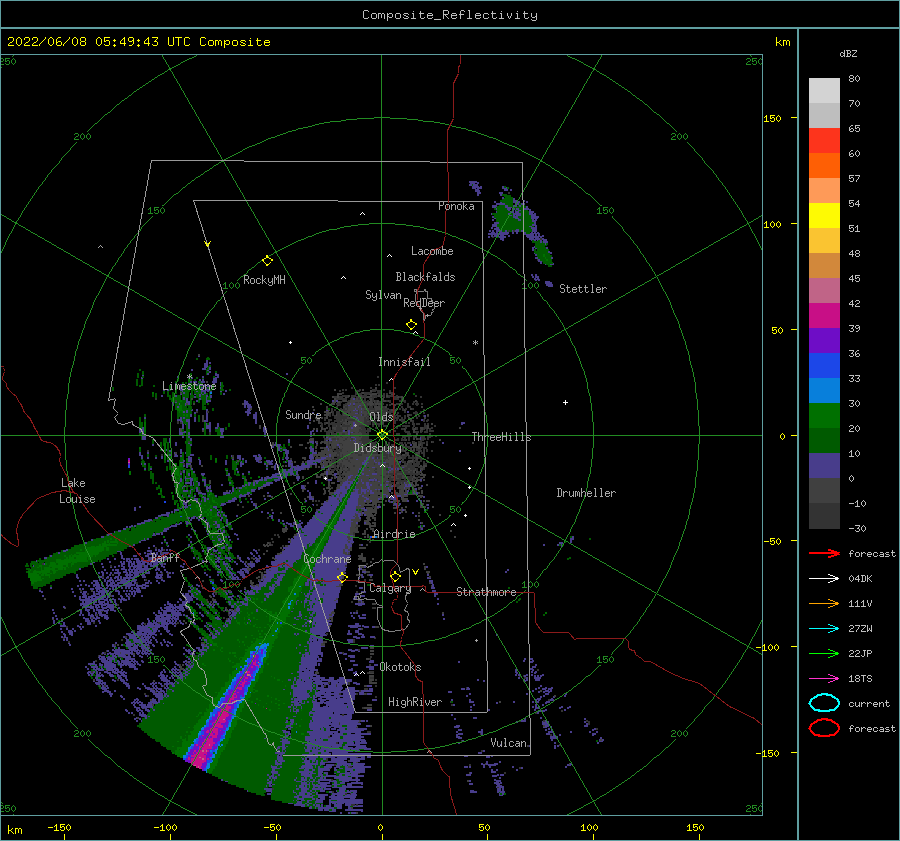Click the Stettler city label

[583, 289]
